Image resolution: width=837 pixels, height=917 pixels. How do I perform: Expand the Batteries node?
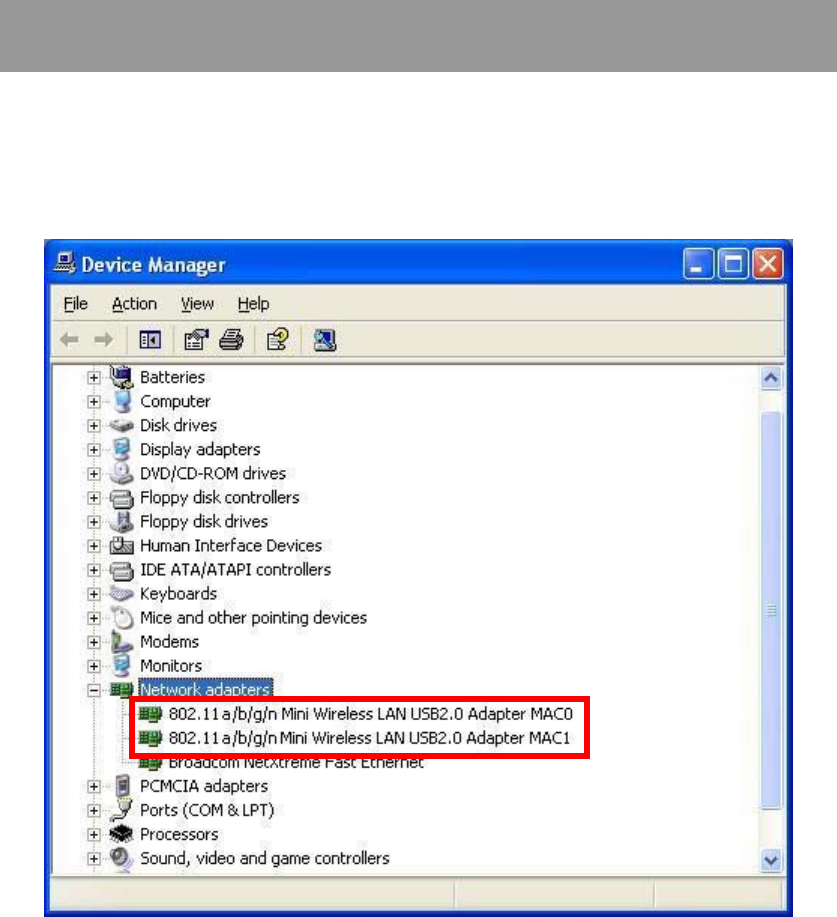[x=94, y=378]
